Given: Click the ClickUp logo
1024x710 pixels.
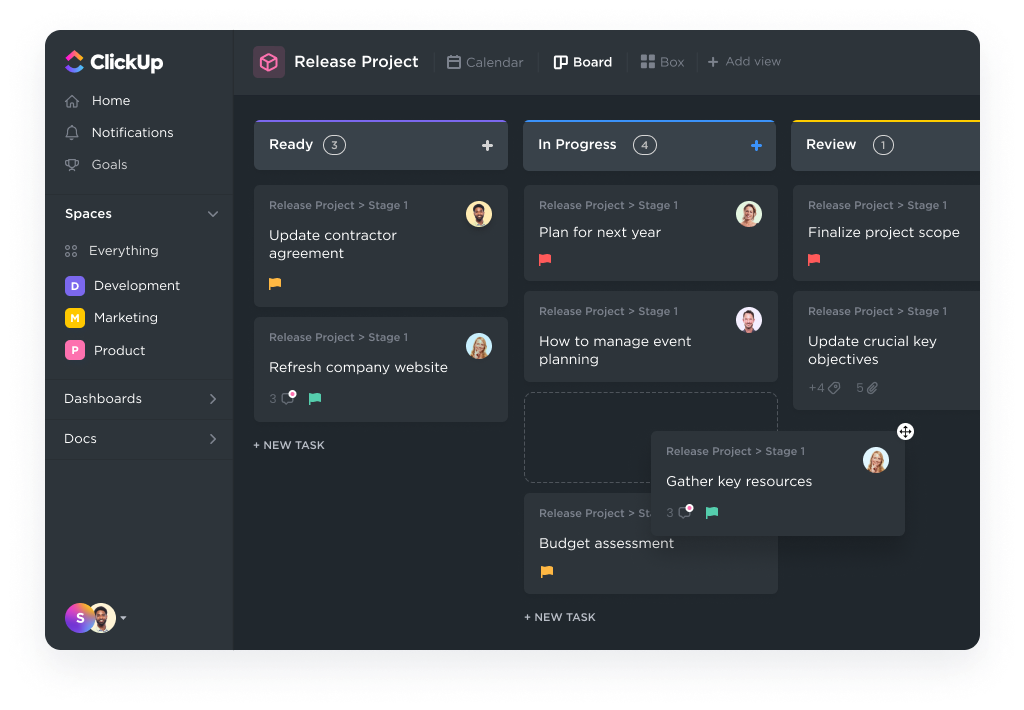Looking at the screenshot, I should [114, 62].
